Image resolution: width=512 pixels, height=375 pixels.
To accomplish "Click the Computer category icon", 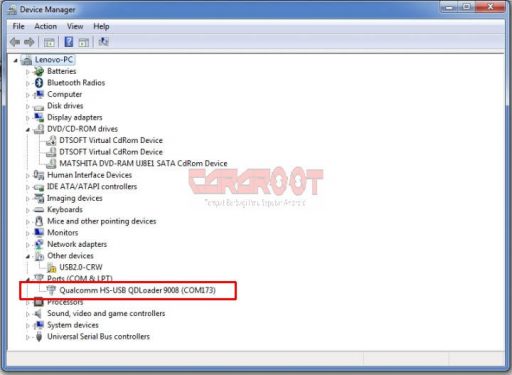I will click(39, 94).
